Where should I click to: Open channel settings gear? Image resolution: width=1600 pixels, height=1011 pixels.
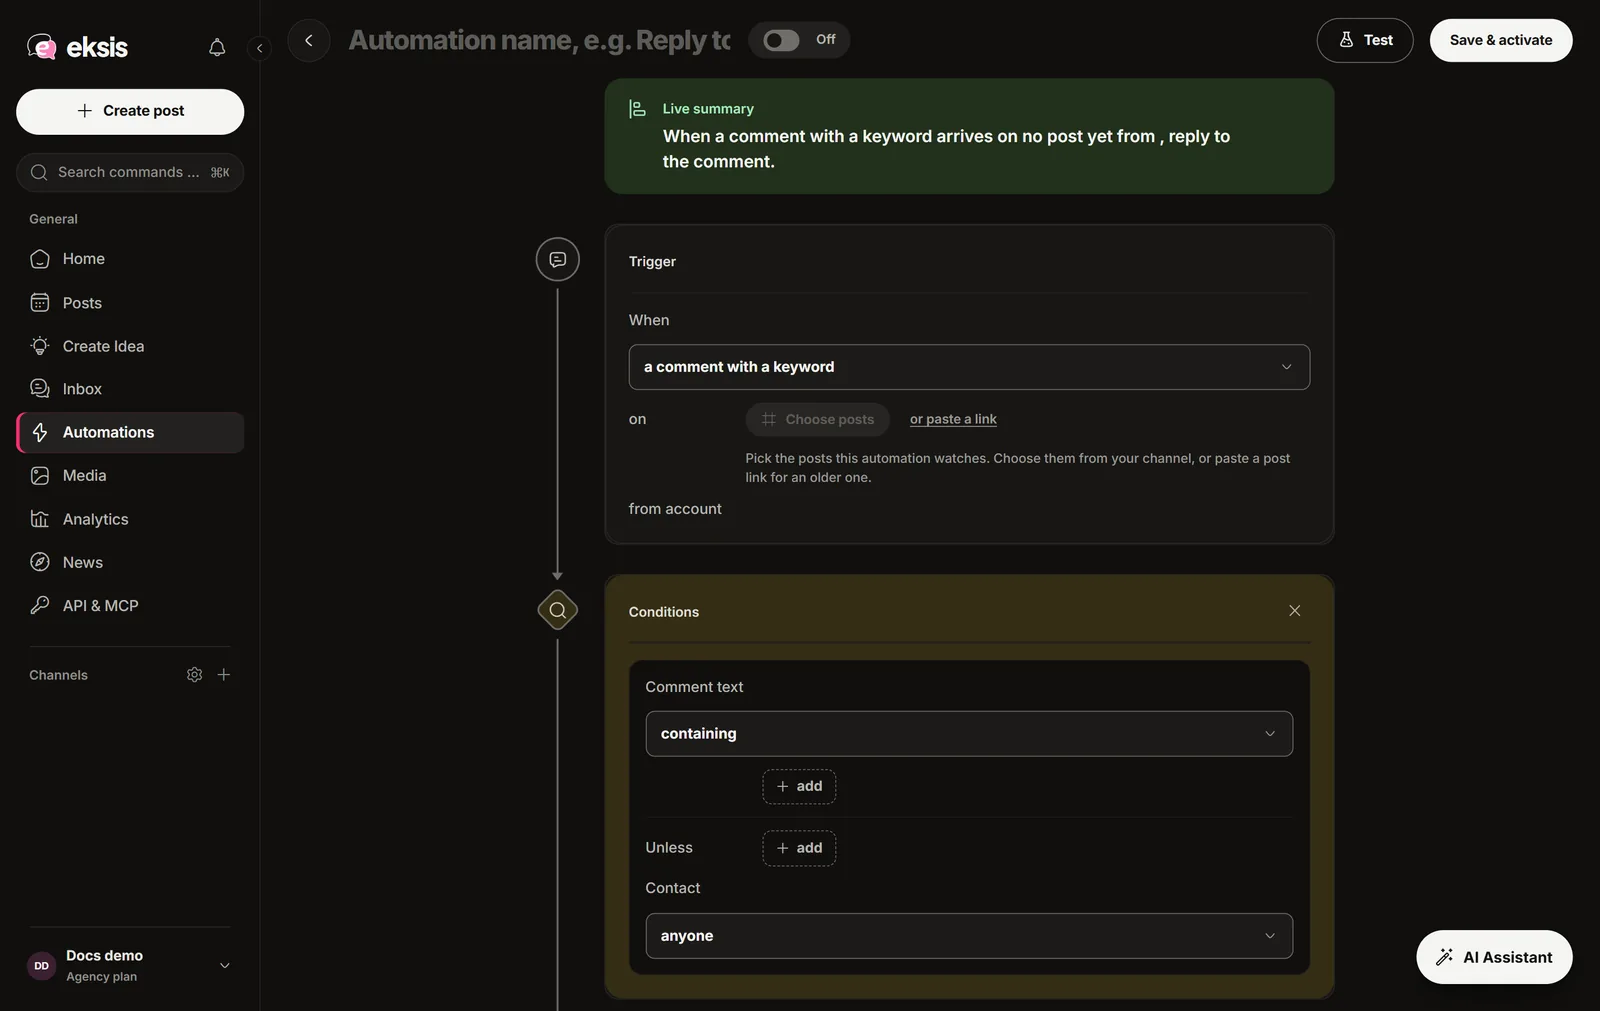195,675
